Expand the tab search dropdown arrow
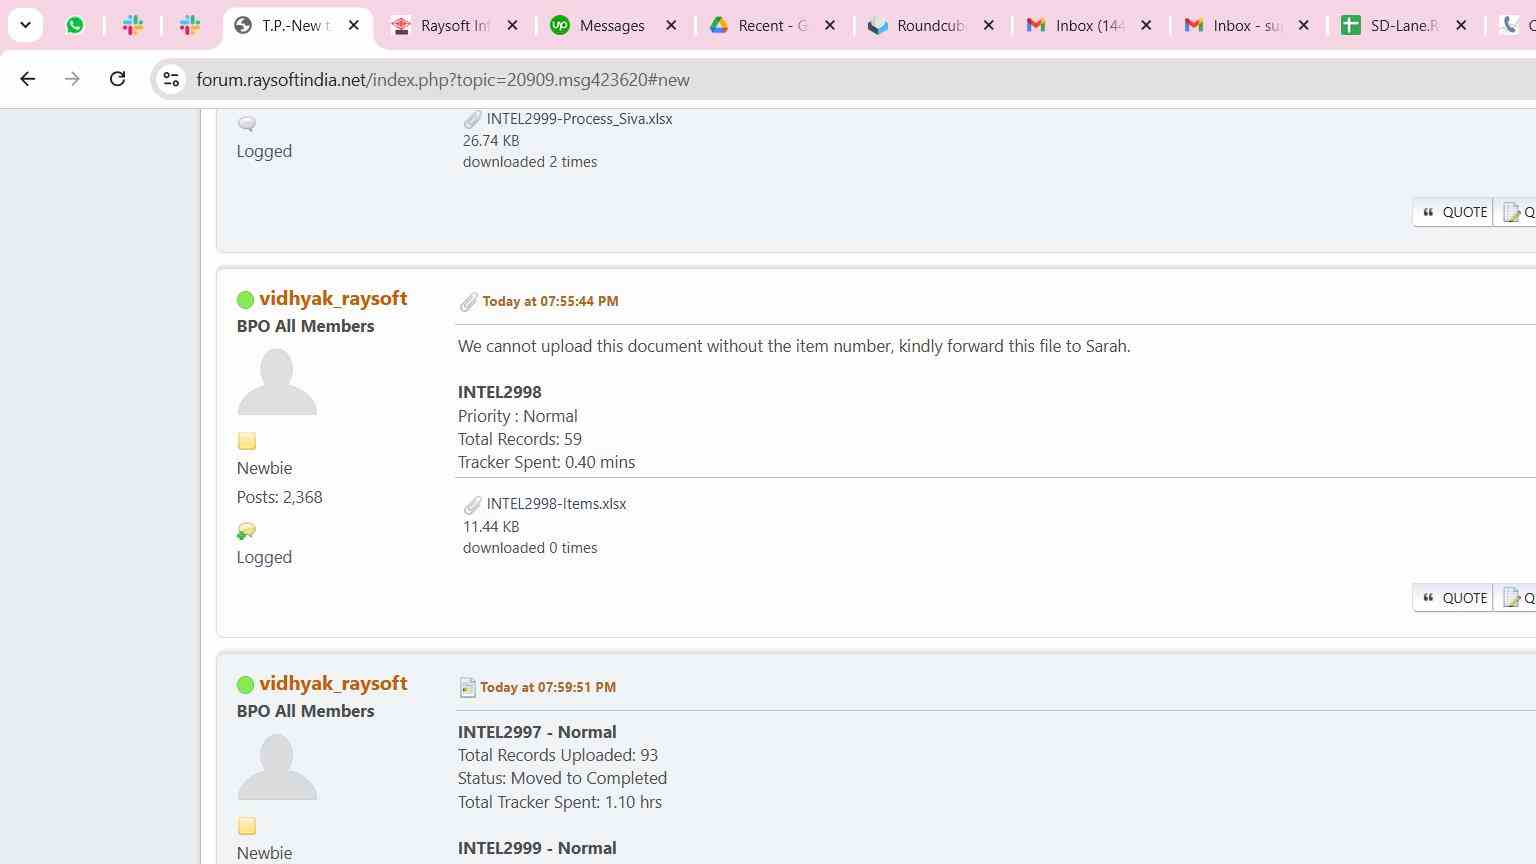This screenshot has height=864, width=1536. click(x=25, y=25)
